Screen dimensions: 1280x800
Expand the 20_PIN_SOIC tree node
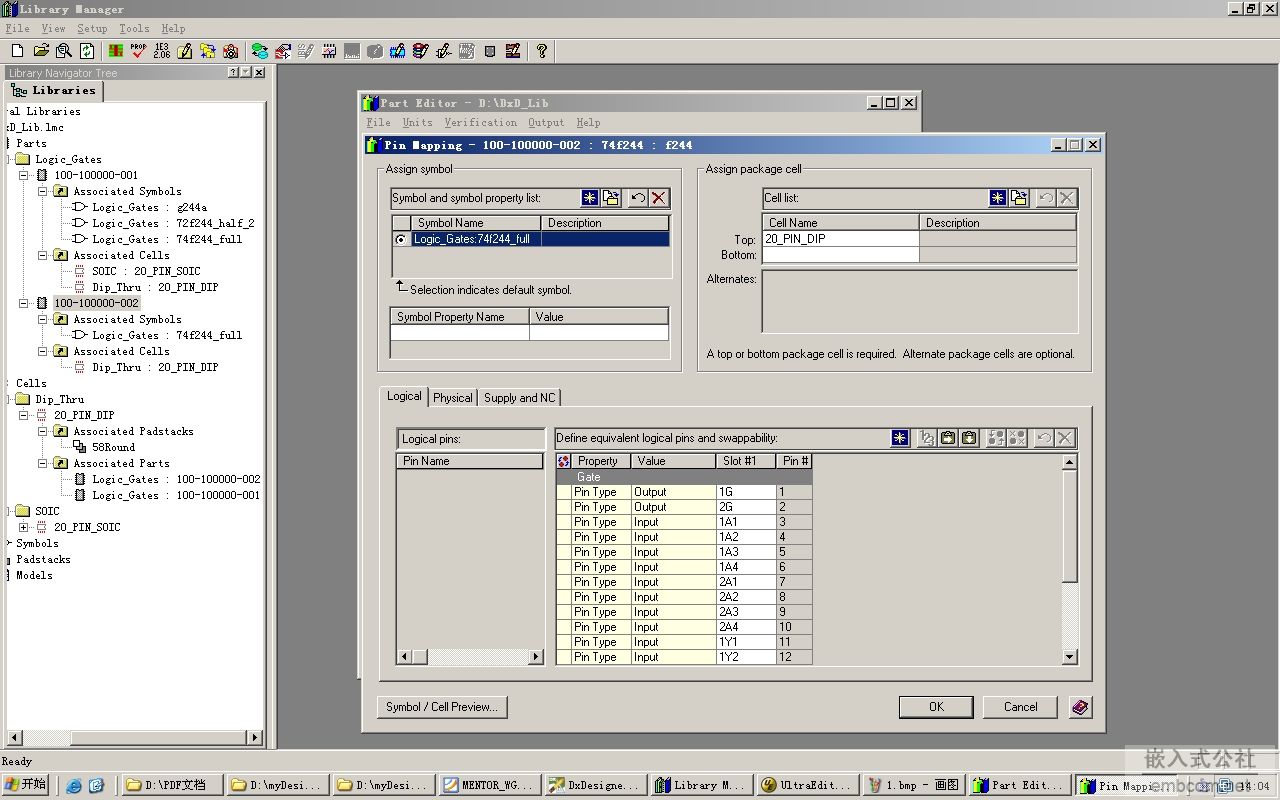pos(24,527)
